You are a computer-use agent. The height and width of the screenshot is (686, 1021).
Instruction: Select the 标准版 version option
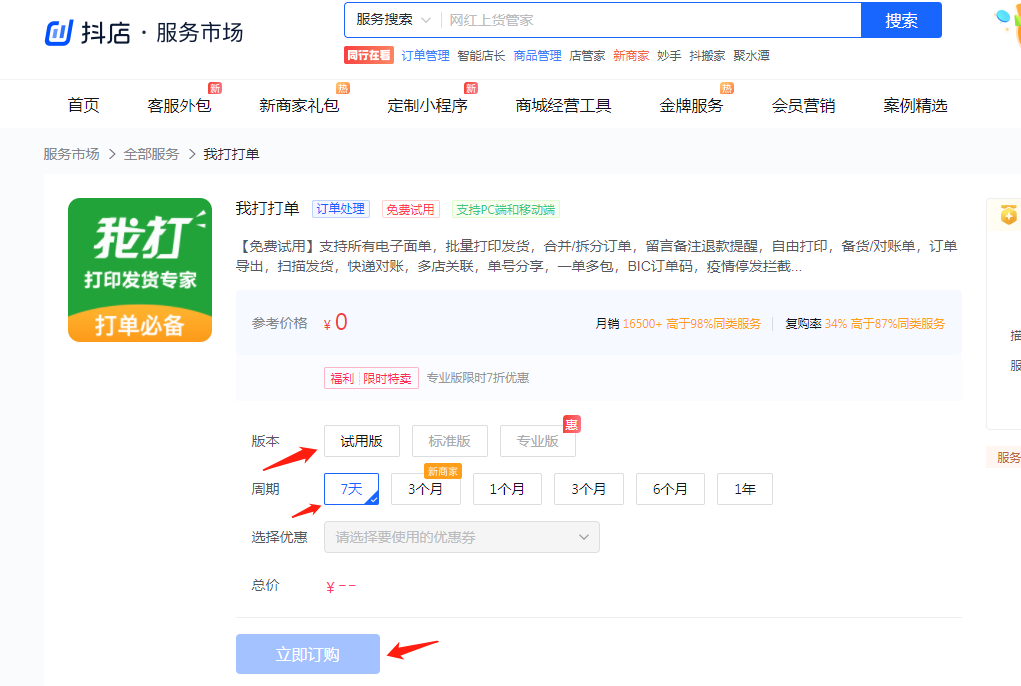point(449,441)
